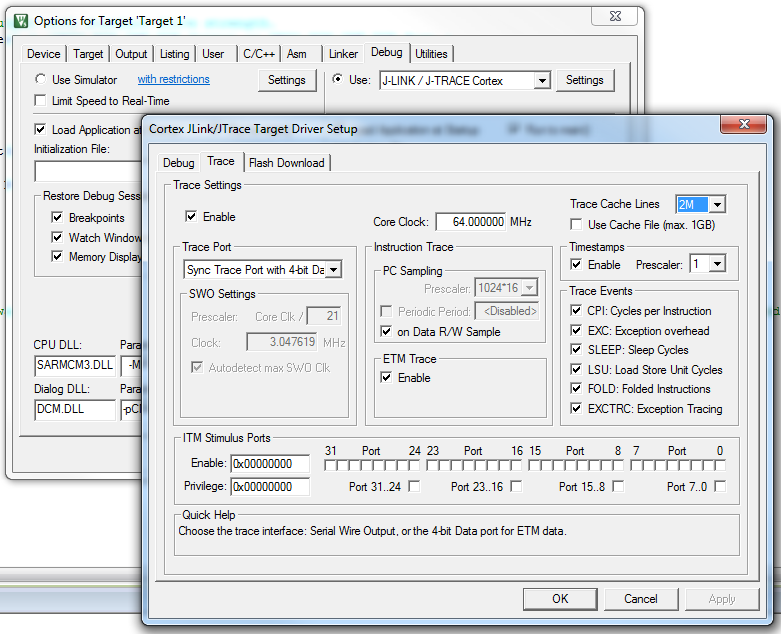This screenshot has width=782, height=634.
Task: Click the Core Clock 64.000000 field
Action: tap(471, 221)
